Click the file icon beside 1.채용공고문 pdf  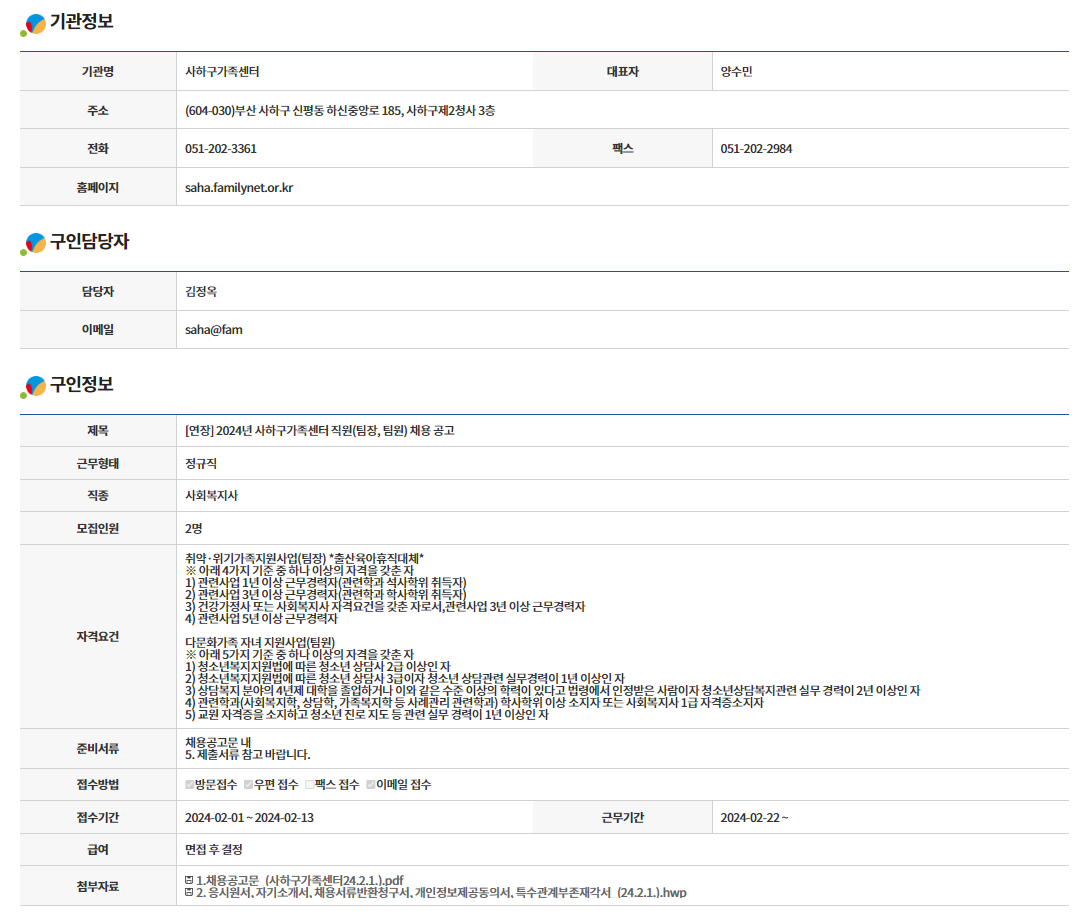[x=189, y=880]
